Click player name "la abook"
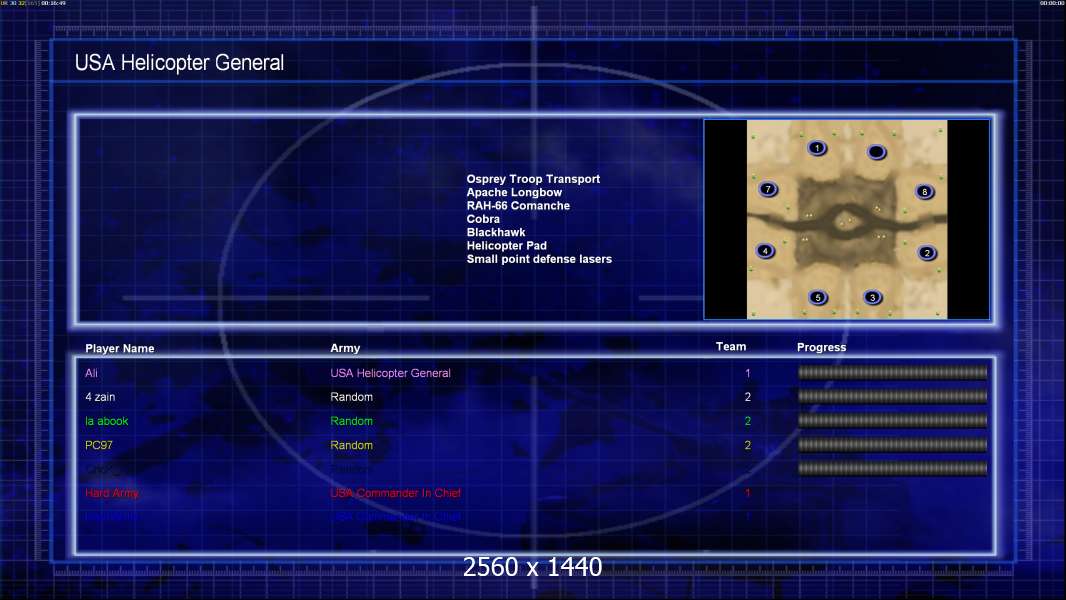The width and height of the screenshot is (1066, 600). 107,421
